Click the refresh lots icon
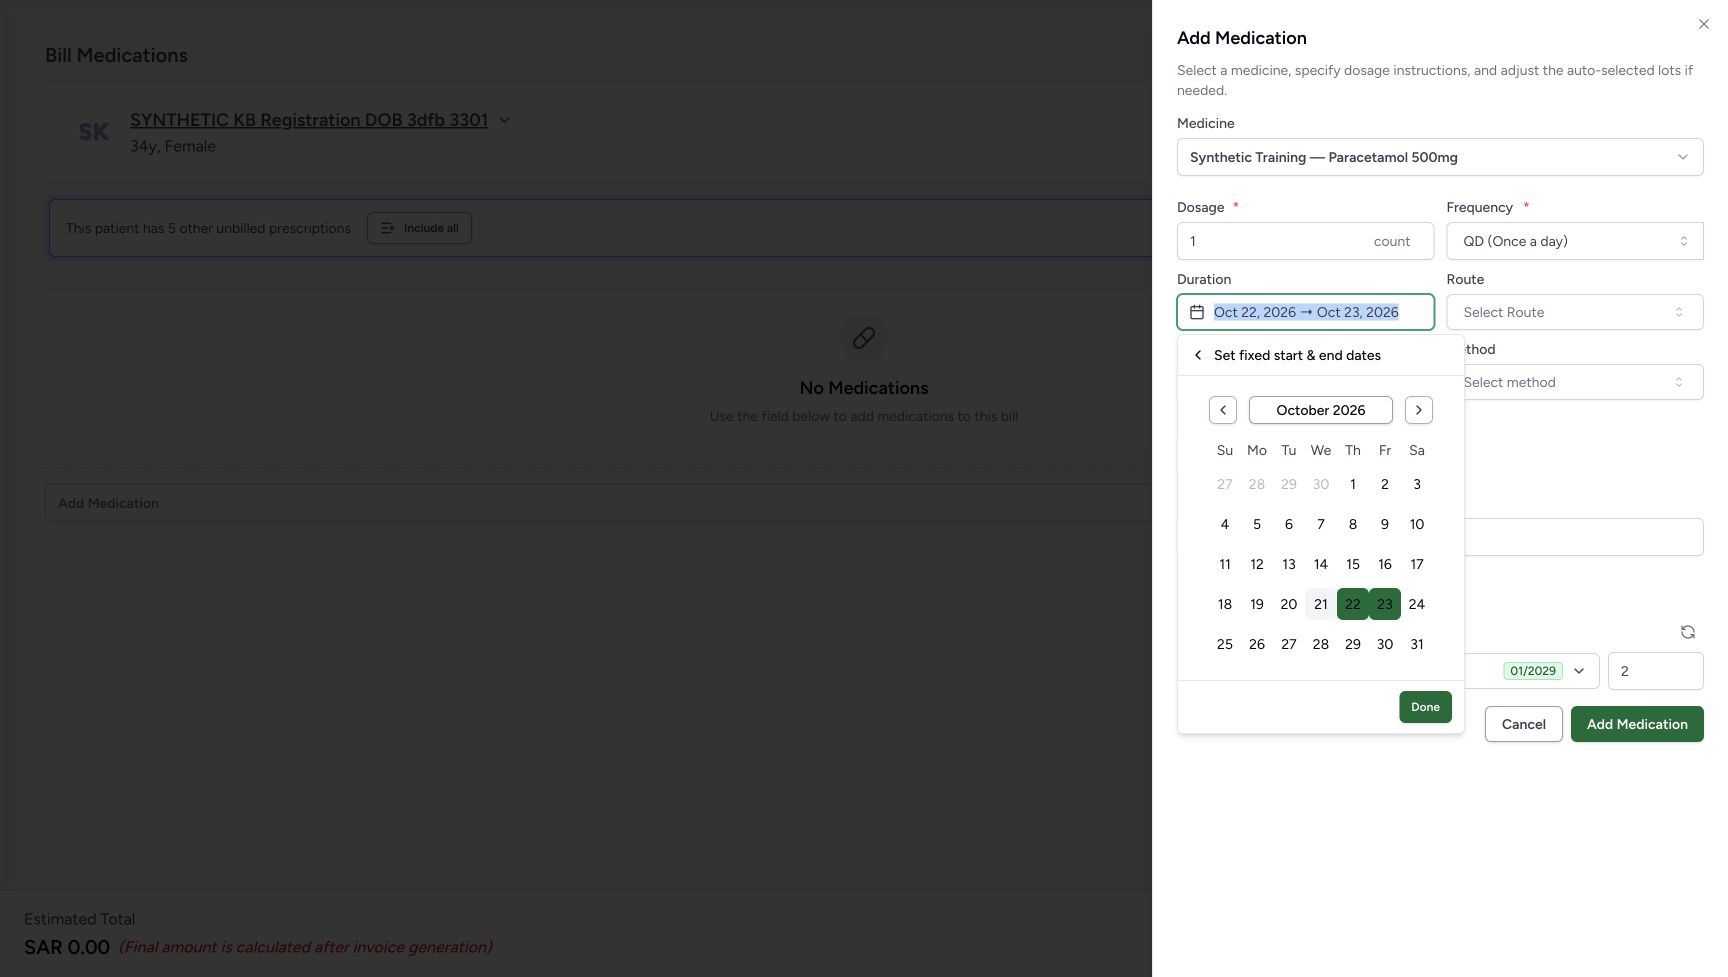The width and height of the screenshot is (1728, 977). (1688, 632)
